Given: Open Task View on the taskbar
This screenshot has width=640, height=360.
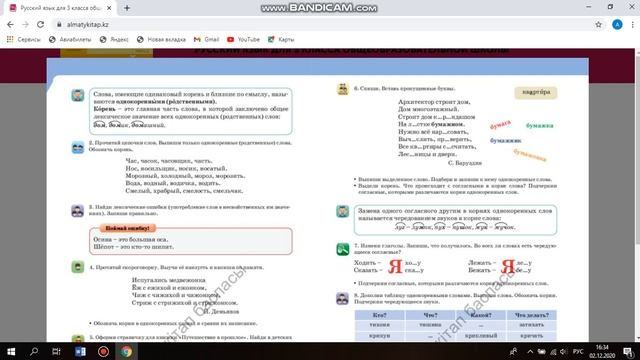Looking at the screenshot, I should [x=56, y=351].
